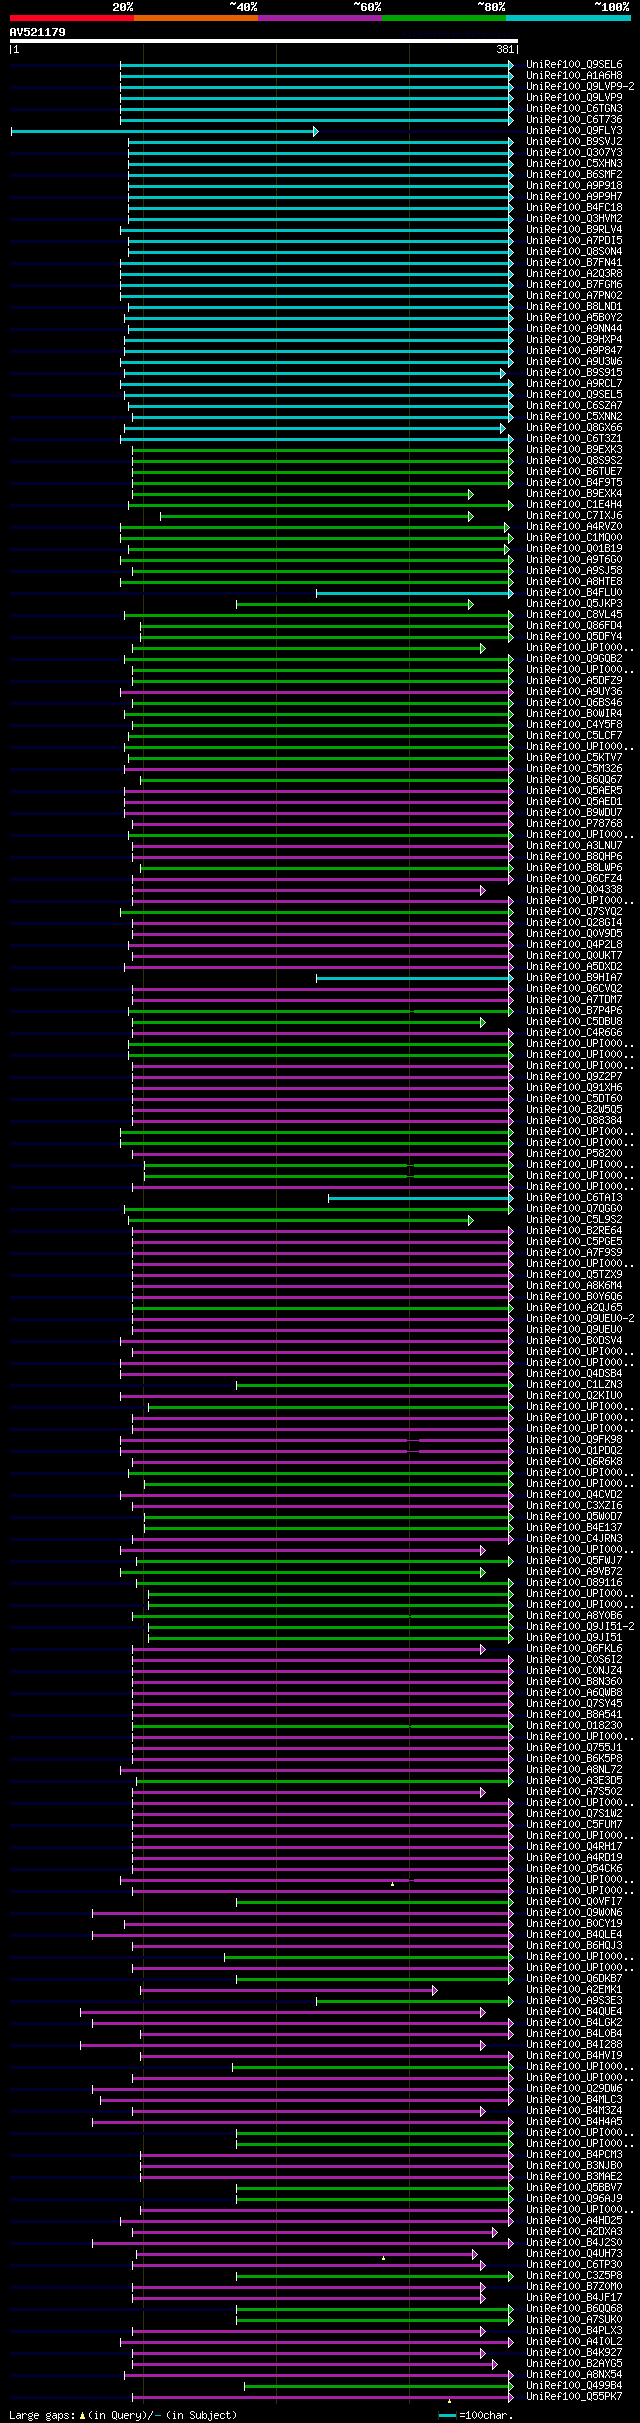
Task: Click the short cyan bar of B4FLU0
Action: coord(415,593)
